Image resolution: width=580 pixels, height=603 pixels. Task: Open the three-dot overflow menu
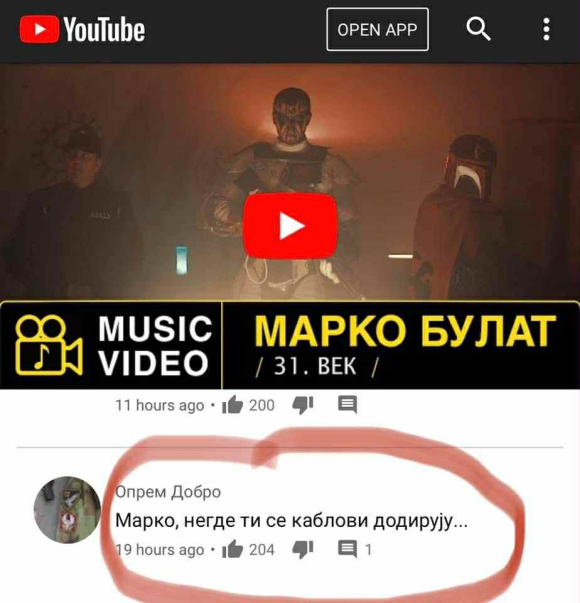coord(546,29)
